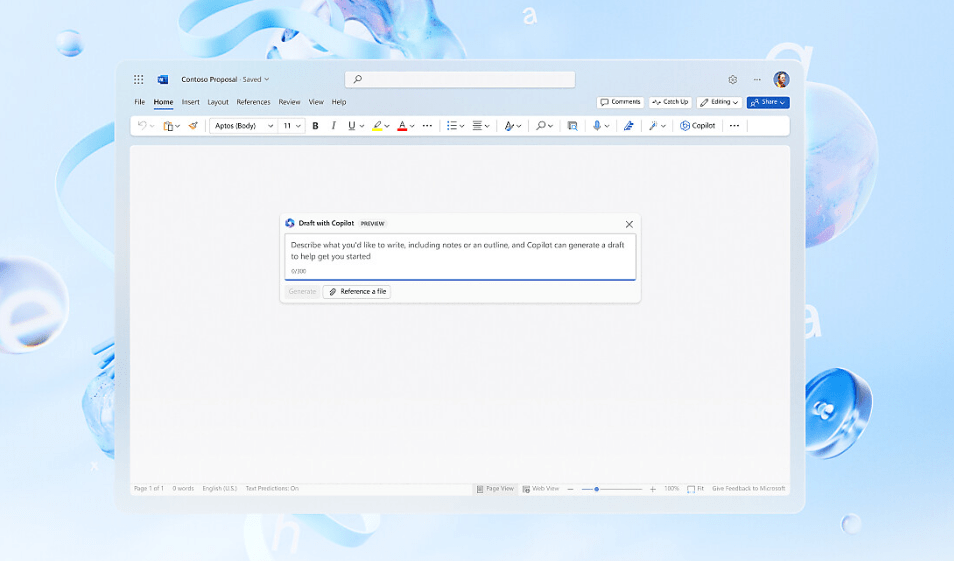Image resolution: width=954 pixels, height=561 pixels.
Task: Click the Comments button
Action: pos(620,102)
